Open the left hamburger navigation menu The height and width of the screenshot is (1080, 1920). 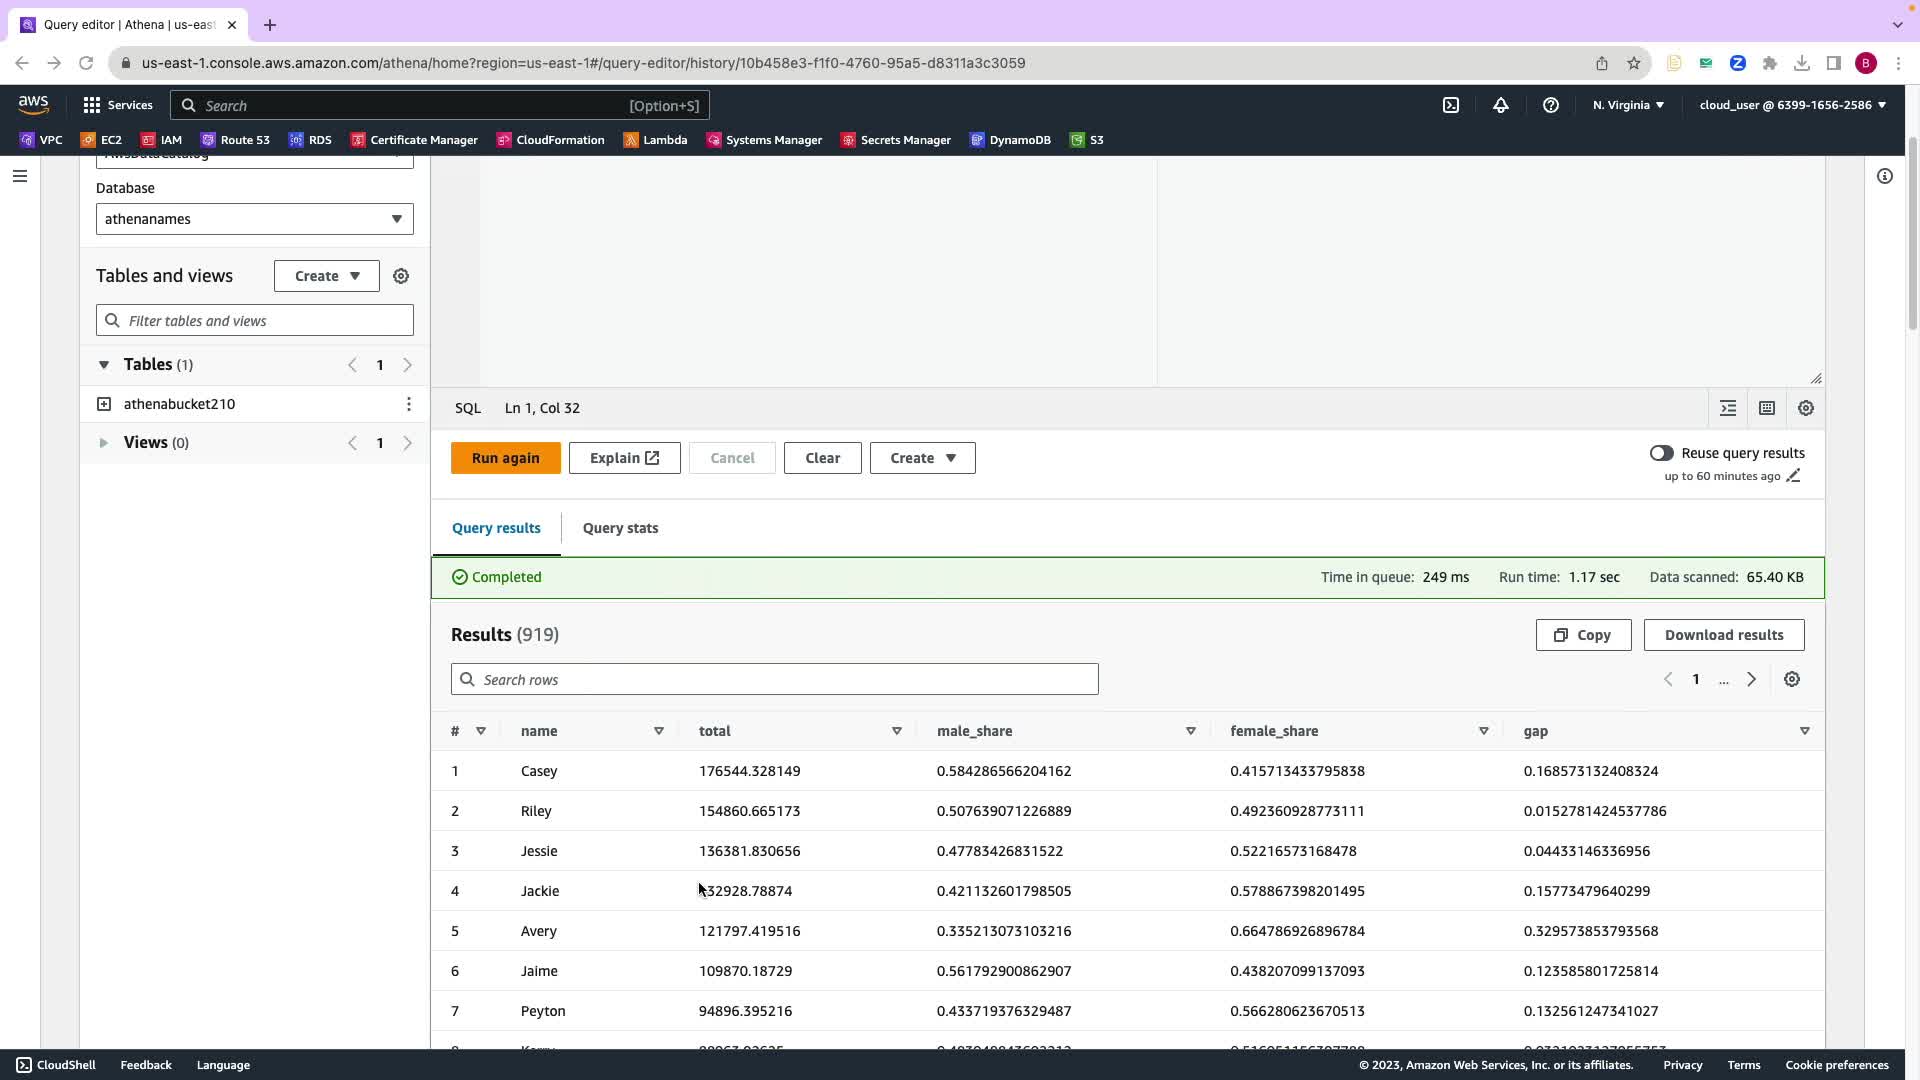pyautogui.click(x=20, y=176)
